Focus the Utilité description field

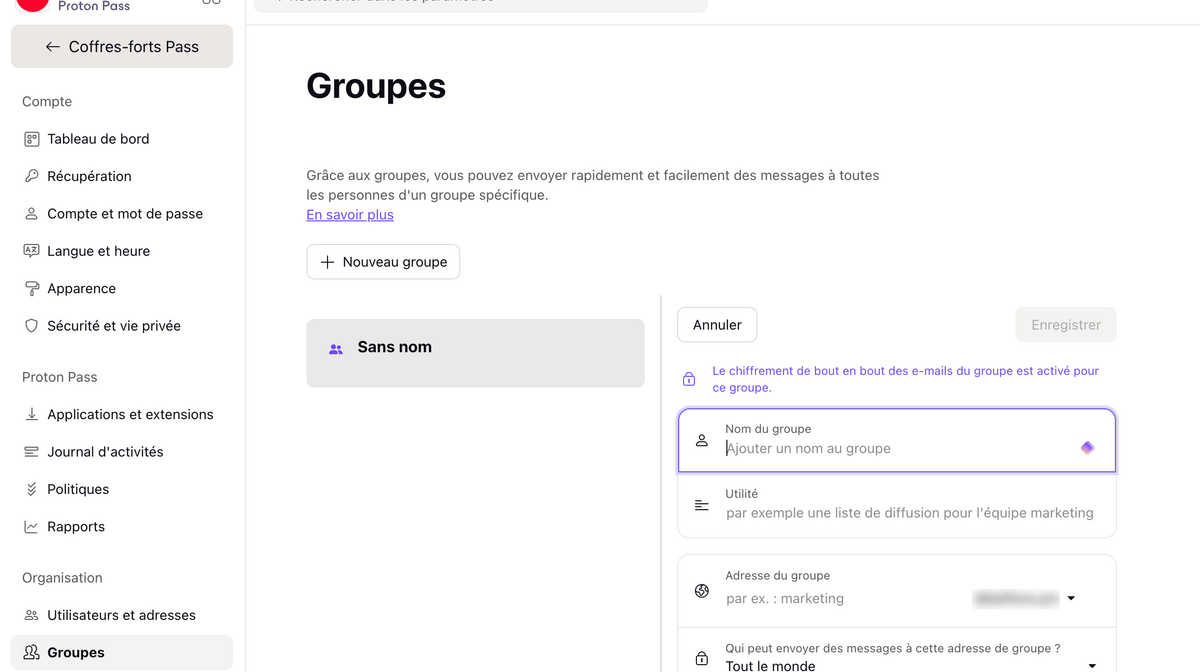coord(909,513)
